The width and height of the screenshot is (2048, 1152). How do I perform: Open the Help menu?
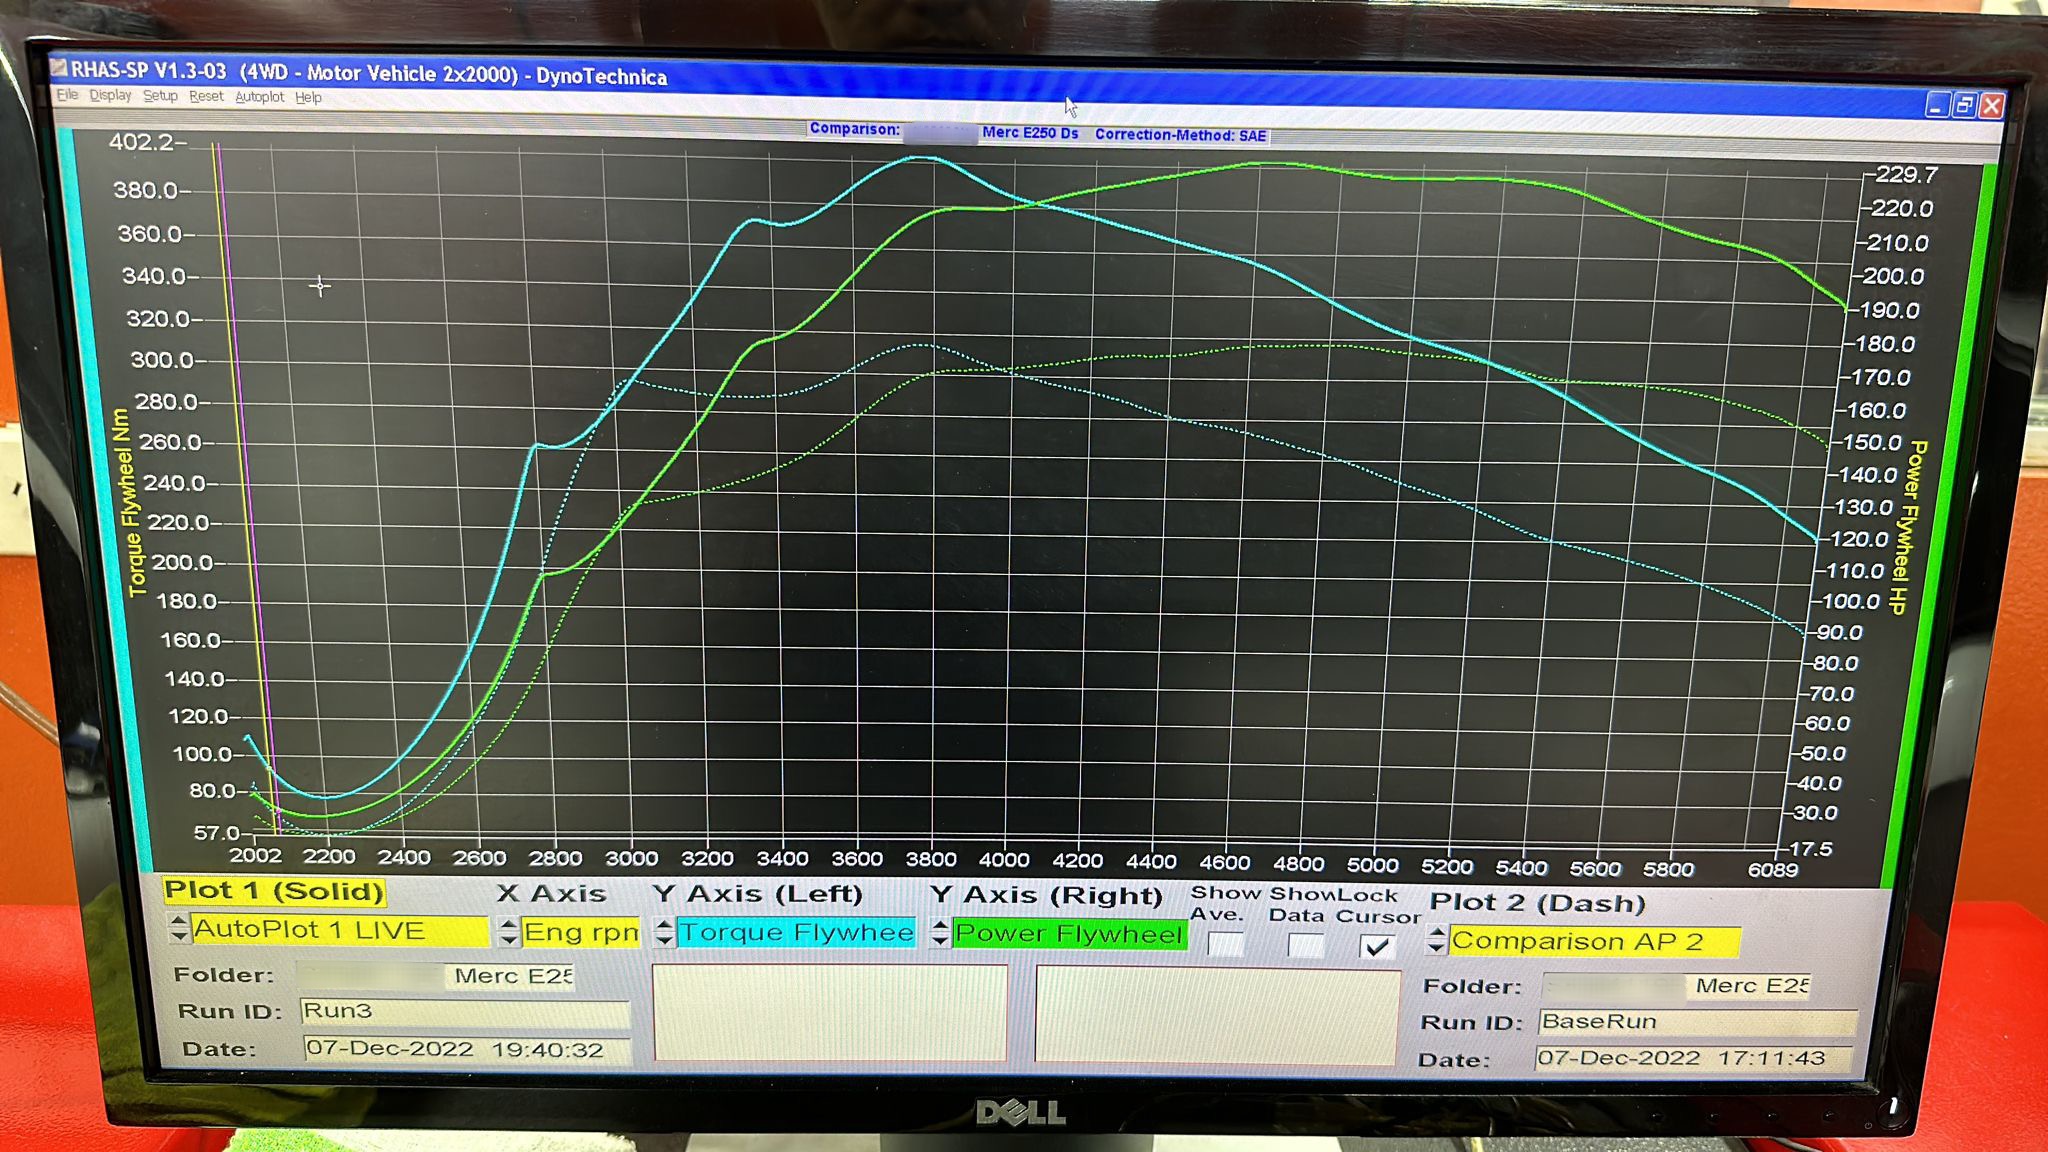coord(308,97)
